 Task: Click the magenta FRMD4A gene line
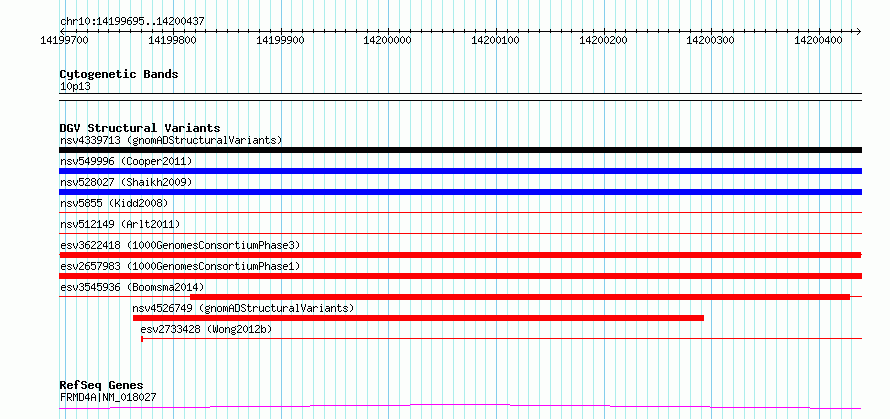(460, 407)
